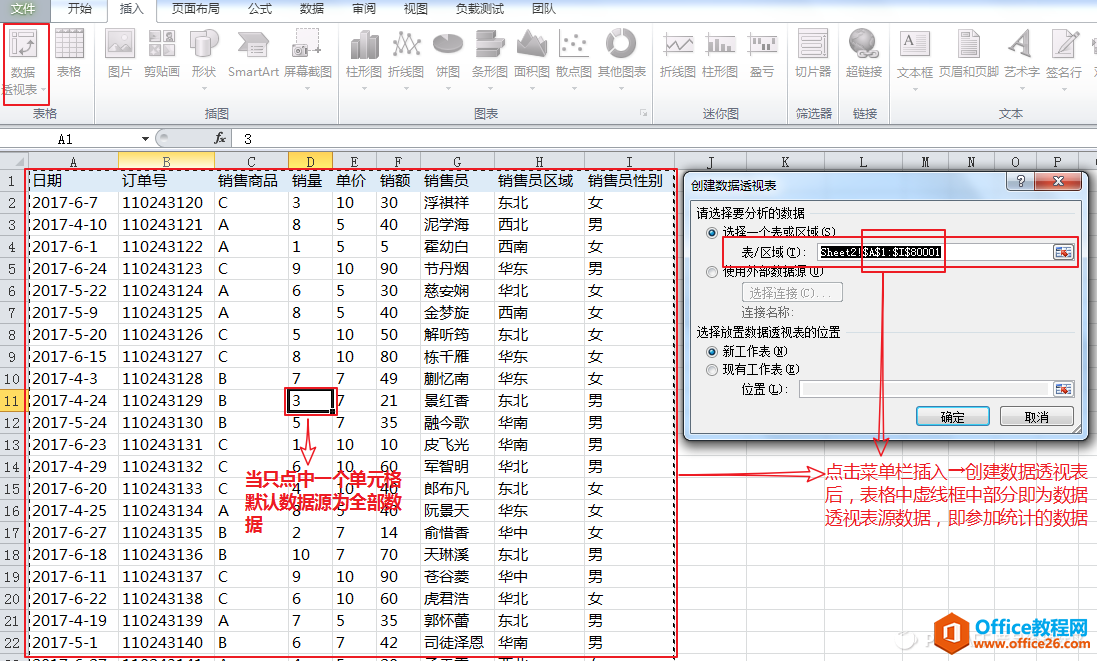This screenshot has width=1097, height=661.
Task: Select 使用外部数据源 radio option
Action: pos(712,272)
